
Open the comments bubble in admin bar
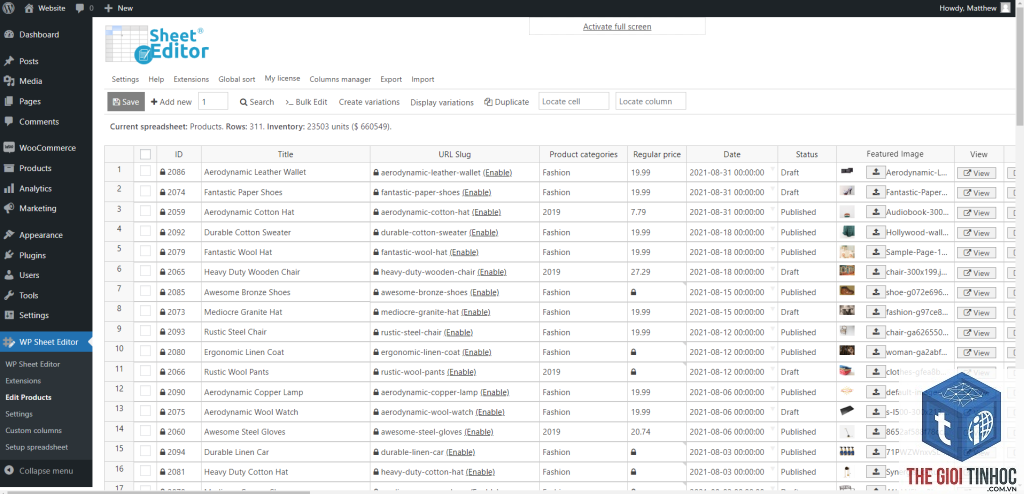pyautogui.click(x=84, y=8)
